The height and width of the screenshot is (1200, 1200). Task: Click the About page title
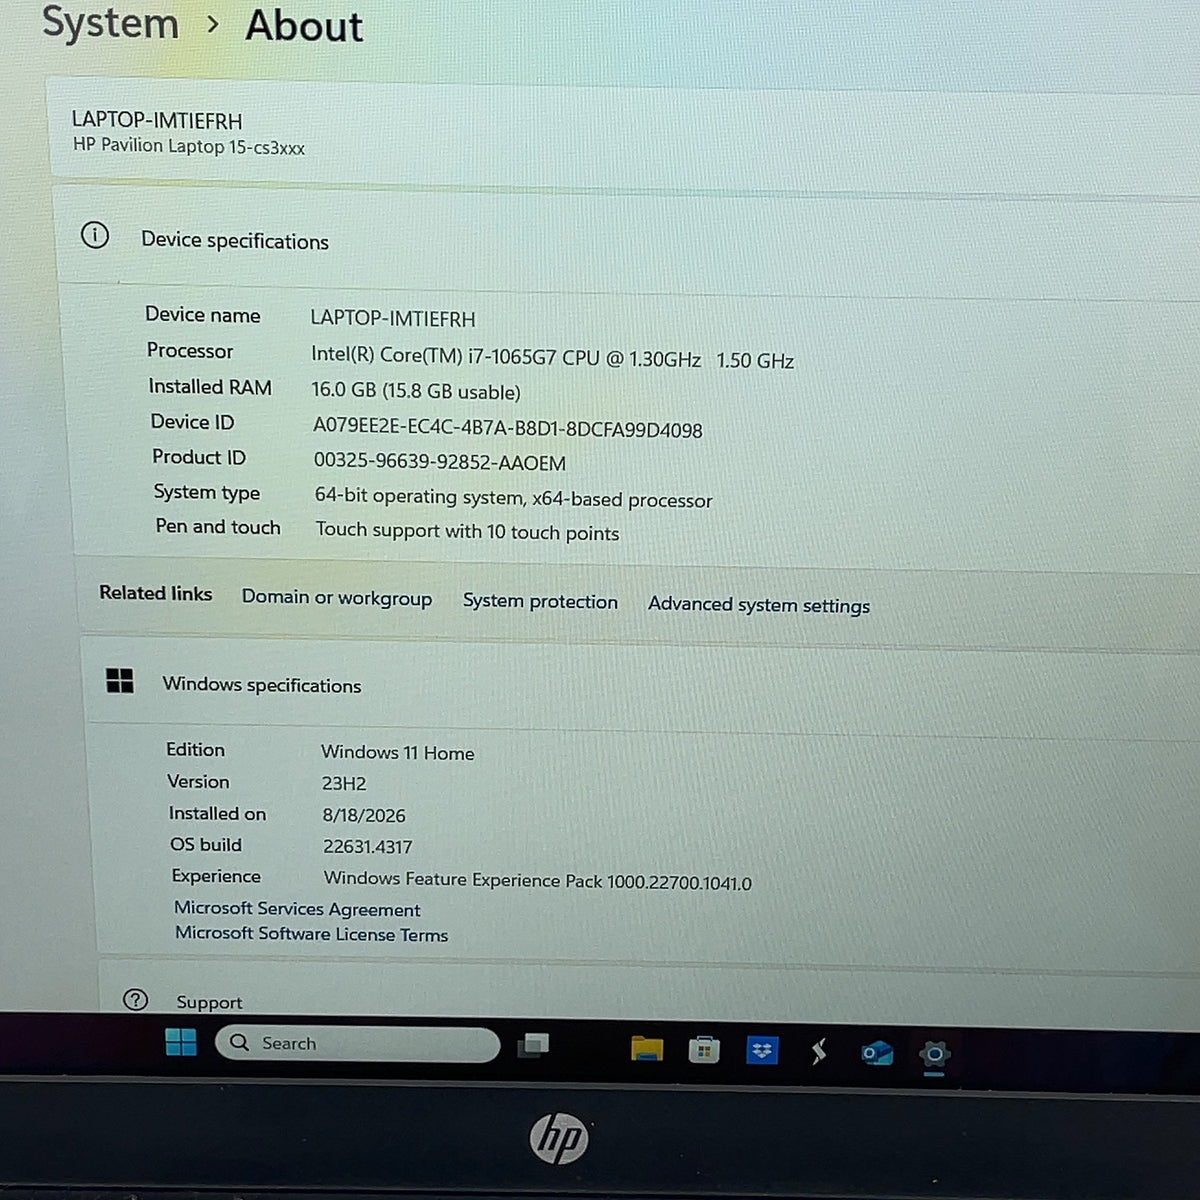[304, 25]
